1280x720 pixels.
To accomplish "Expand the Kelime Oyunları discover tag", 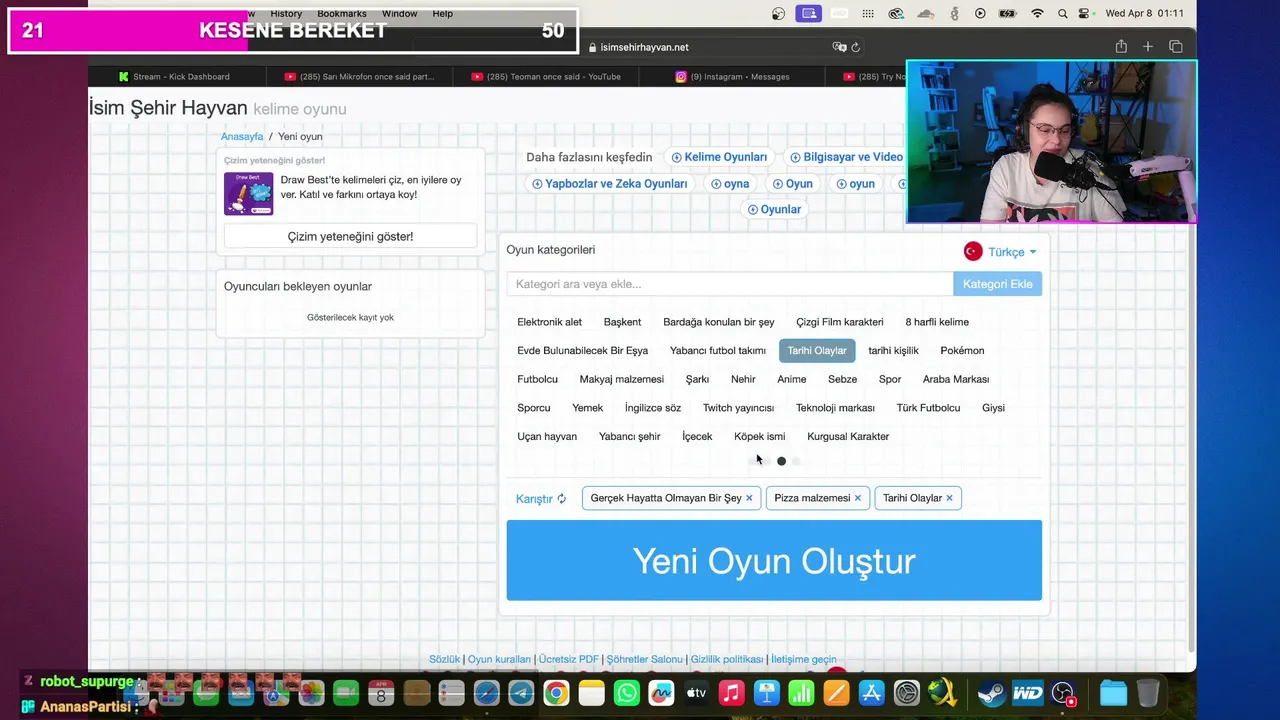I will pos(719,157).
